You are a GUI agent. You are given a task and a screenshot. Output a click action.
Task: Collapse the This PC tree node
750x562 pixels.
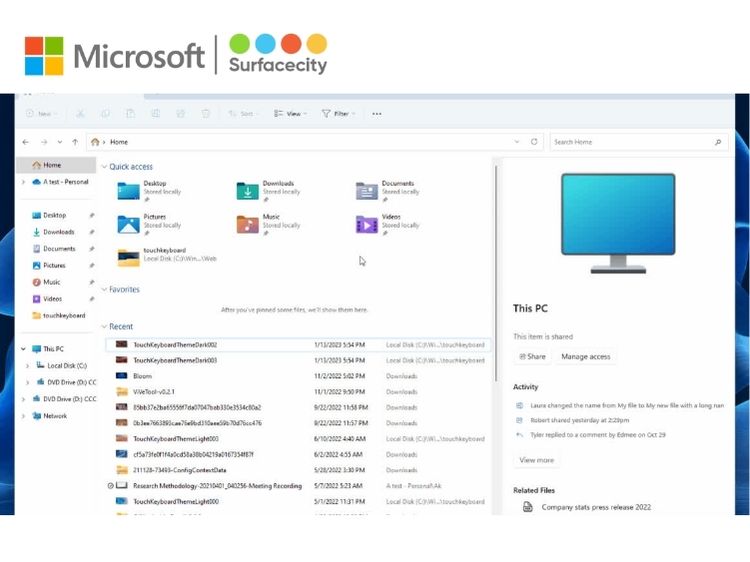click(x=23, y=349)
